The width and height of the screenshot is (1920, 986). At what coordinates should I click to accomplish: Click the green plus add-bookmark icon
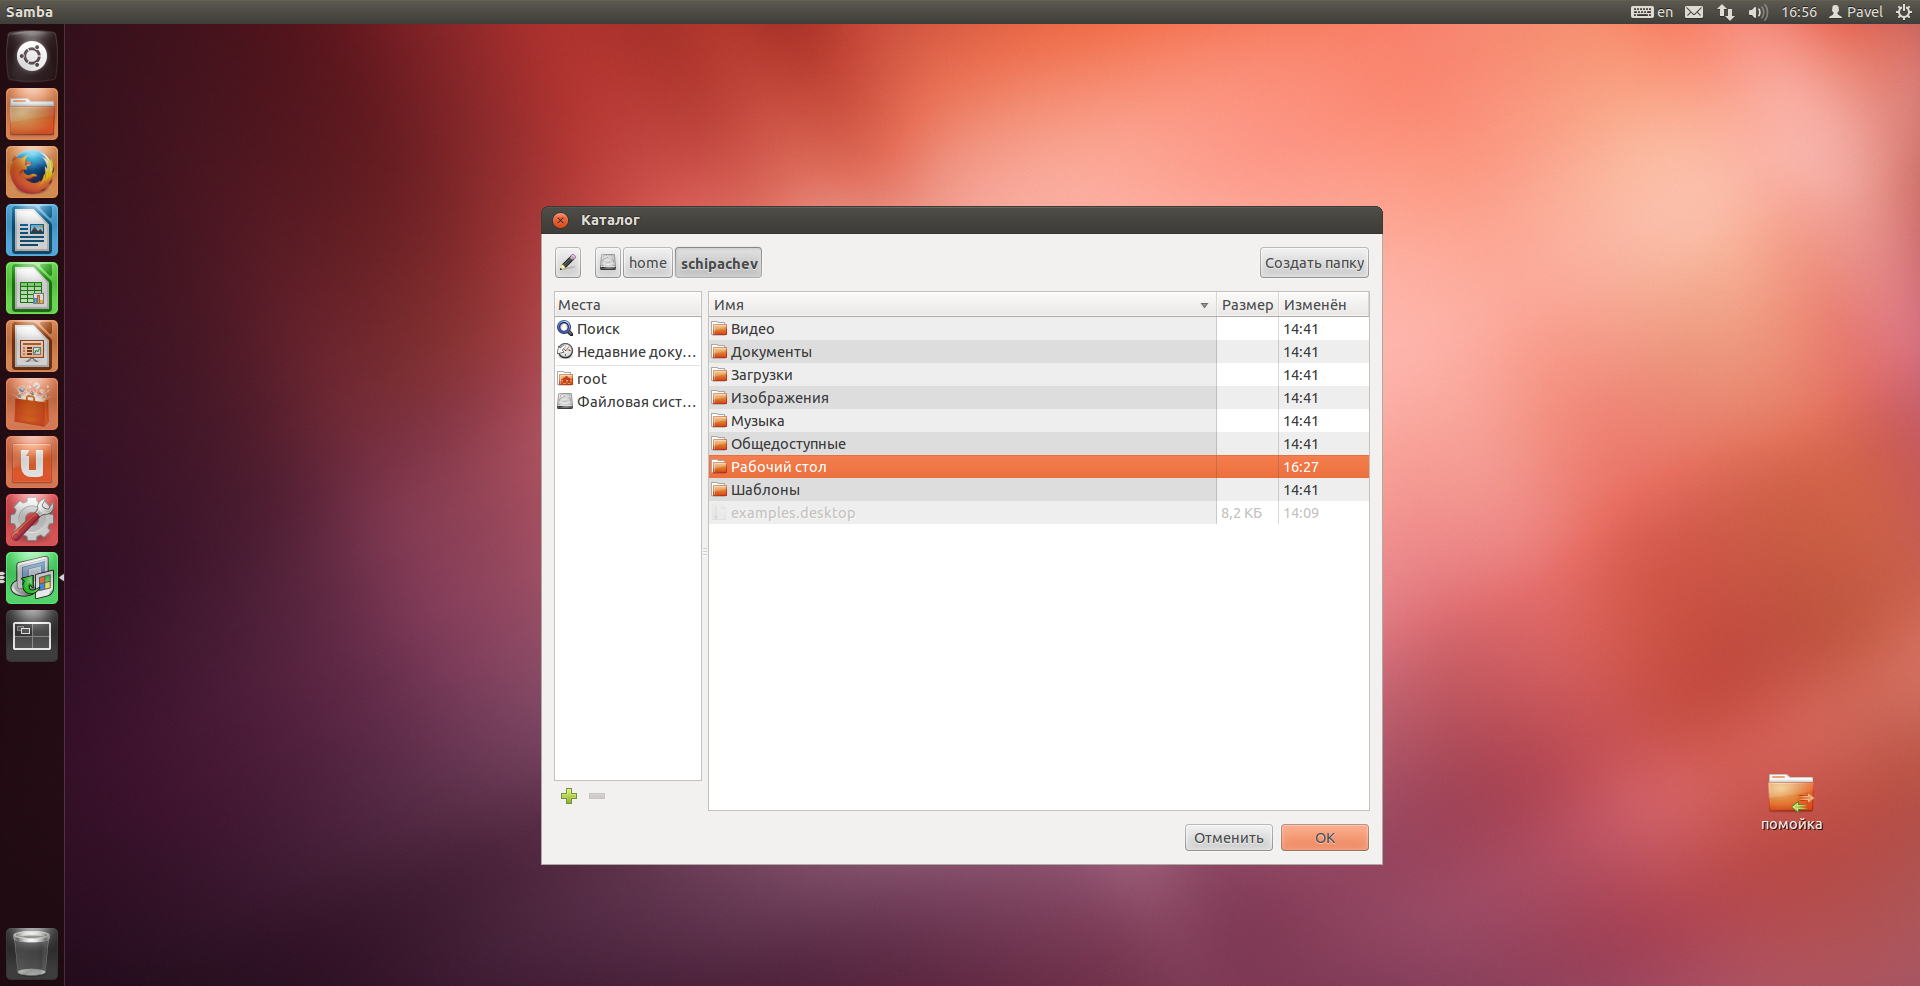pos(569,796)
